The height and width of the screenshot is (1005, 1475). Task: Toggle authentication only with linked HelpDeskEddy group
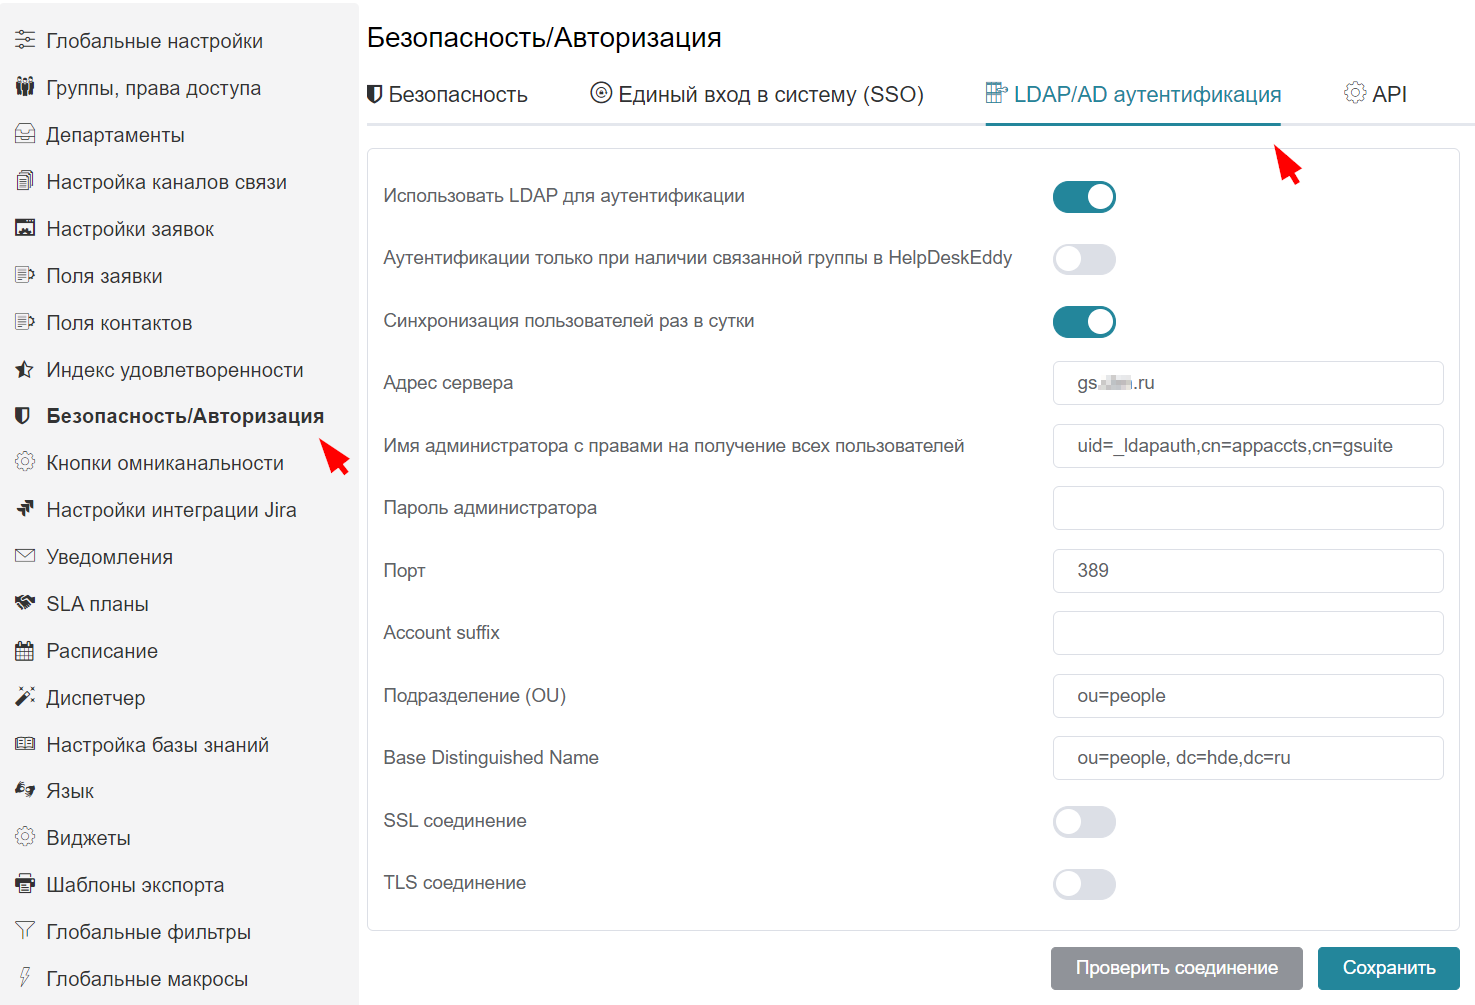[x=1084, y=260]
